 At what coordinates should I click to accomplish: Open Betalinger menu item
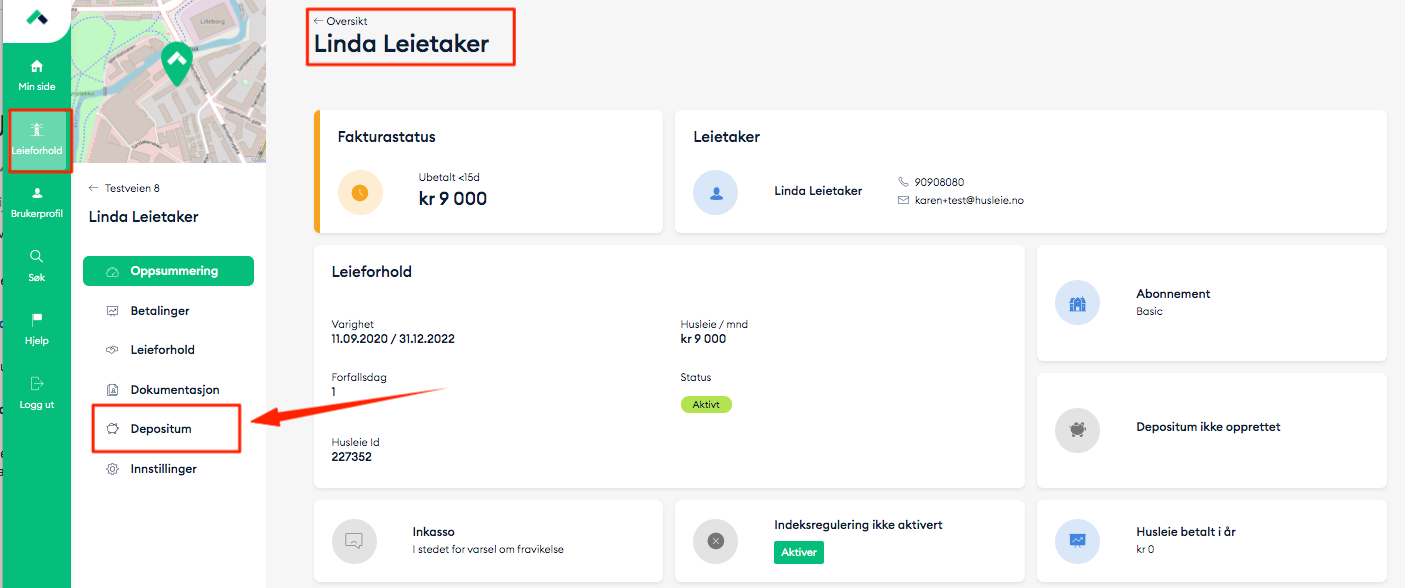159,311
